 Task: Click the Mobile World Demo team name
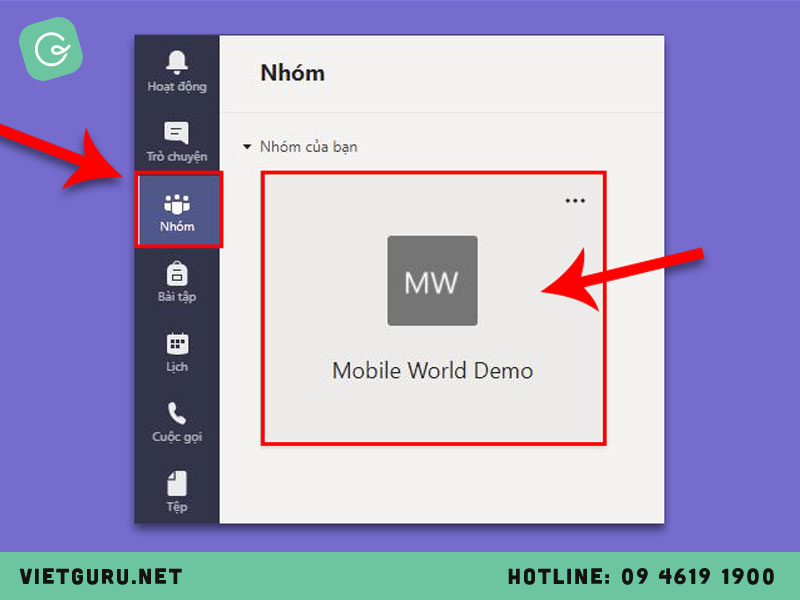[x=433, y=370]
